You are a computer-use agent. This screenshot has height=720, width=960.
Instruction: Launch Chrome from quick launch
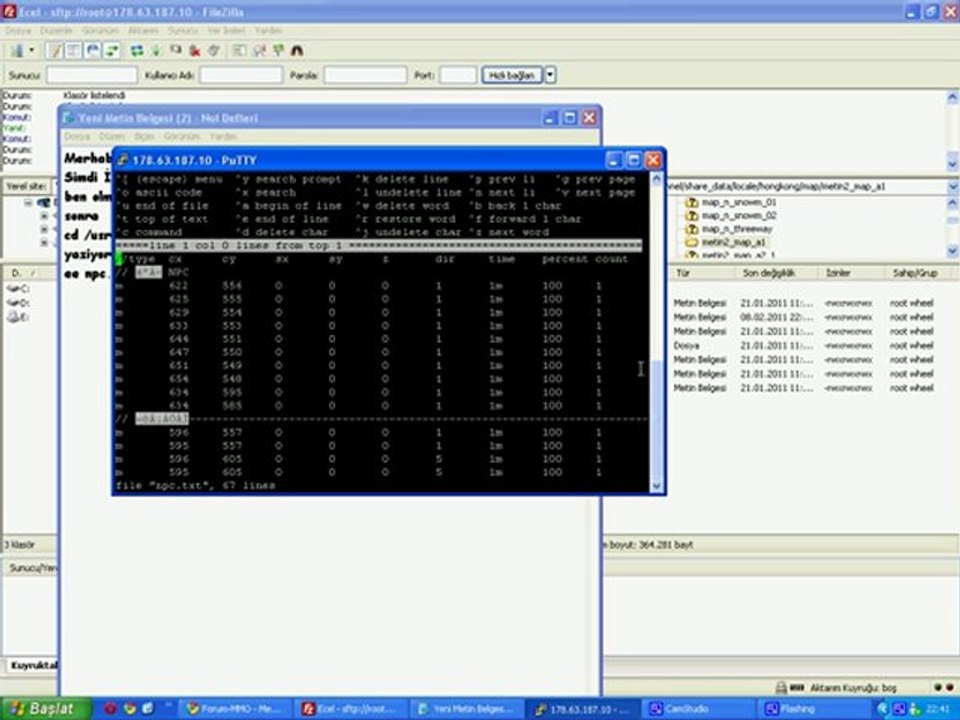(130, 709)
